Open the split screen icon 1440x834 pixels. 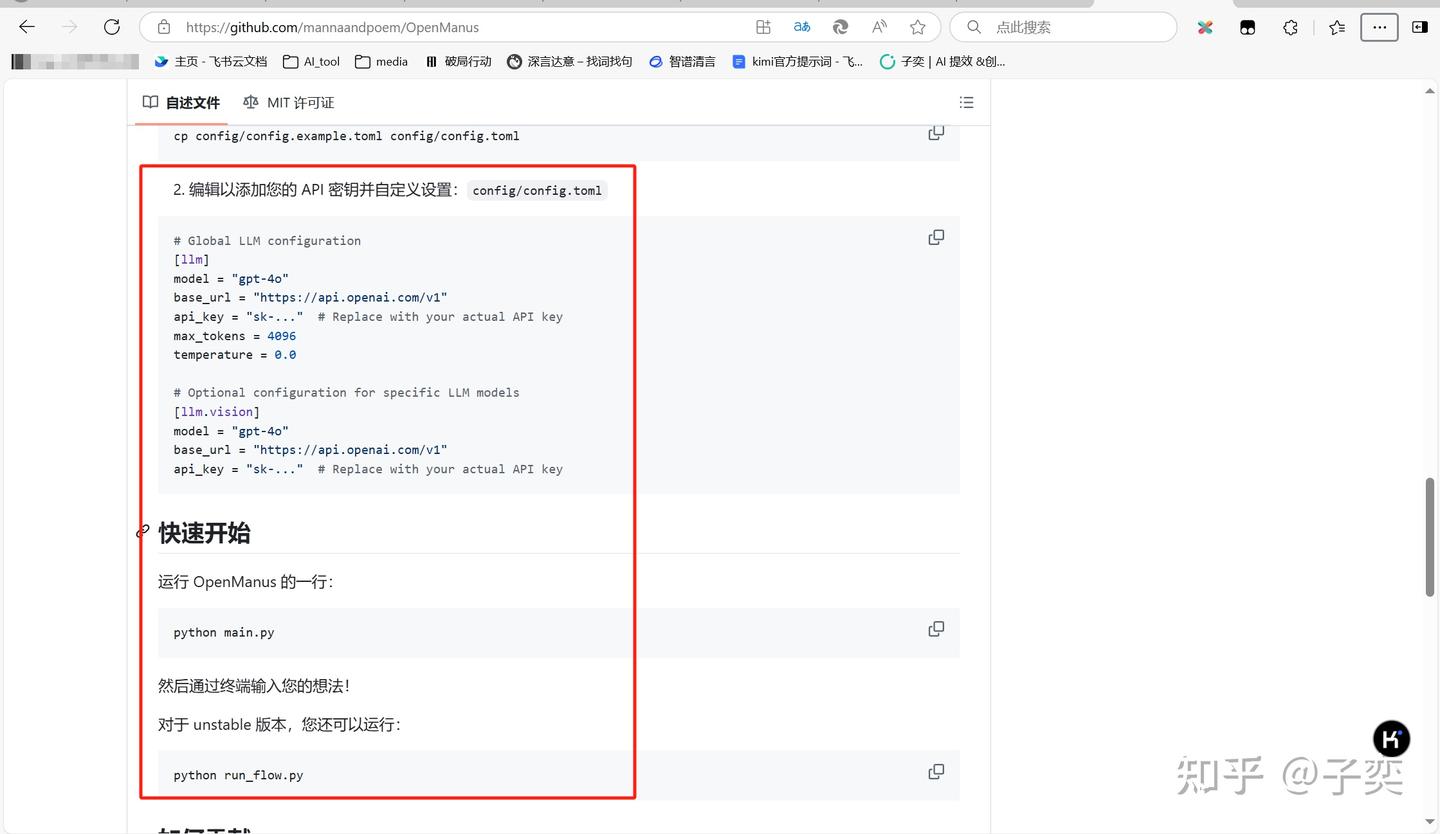pyautogui.click(x=761, y=27)
